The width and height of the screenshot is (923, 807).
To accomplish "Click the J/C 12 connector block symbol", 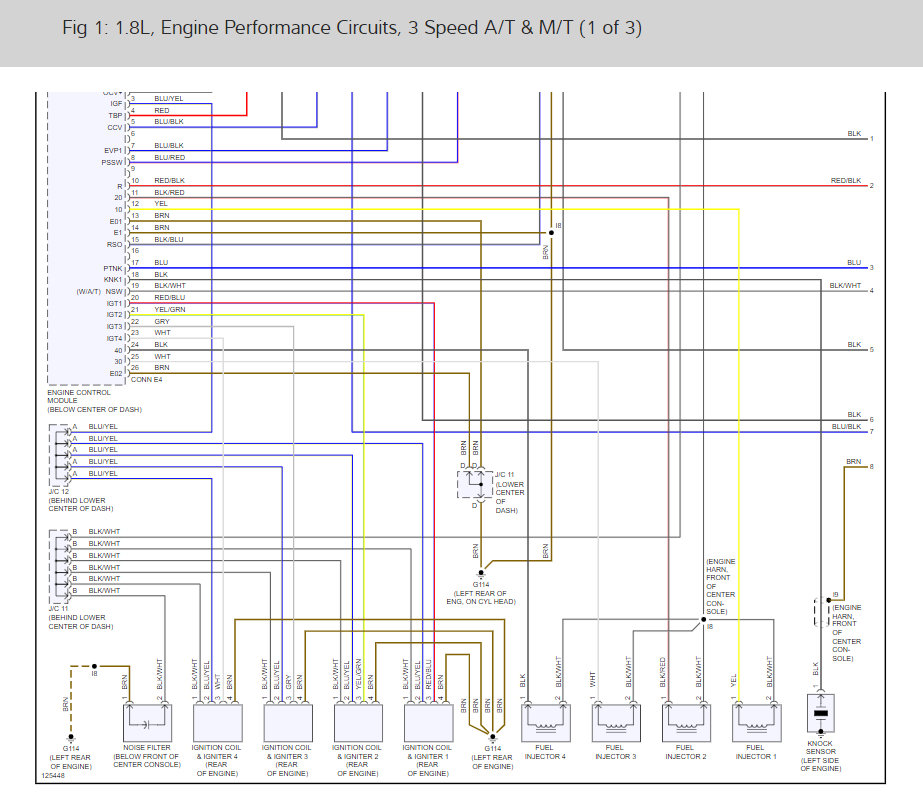I will click(59, 455).
